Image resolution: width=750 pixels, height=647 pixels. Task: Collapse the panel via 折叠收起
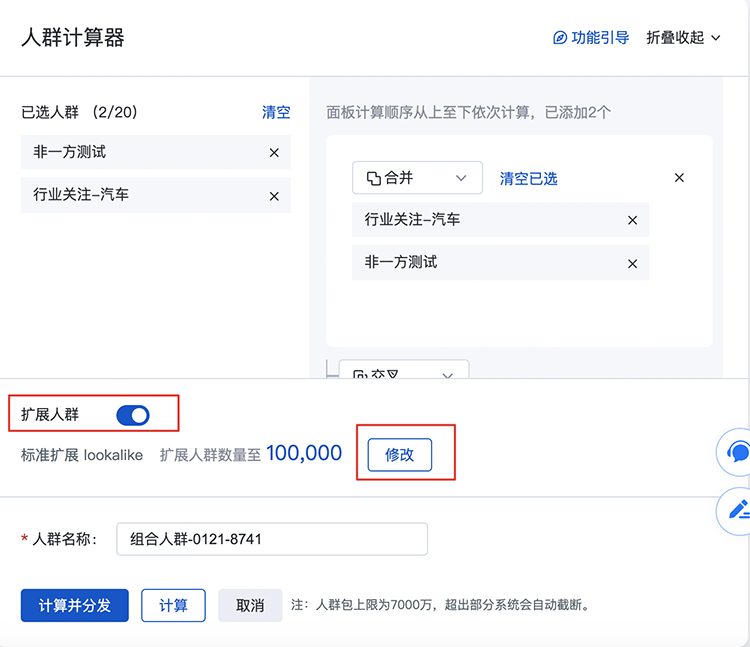pos(683,38)
